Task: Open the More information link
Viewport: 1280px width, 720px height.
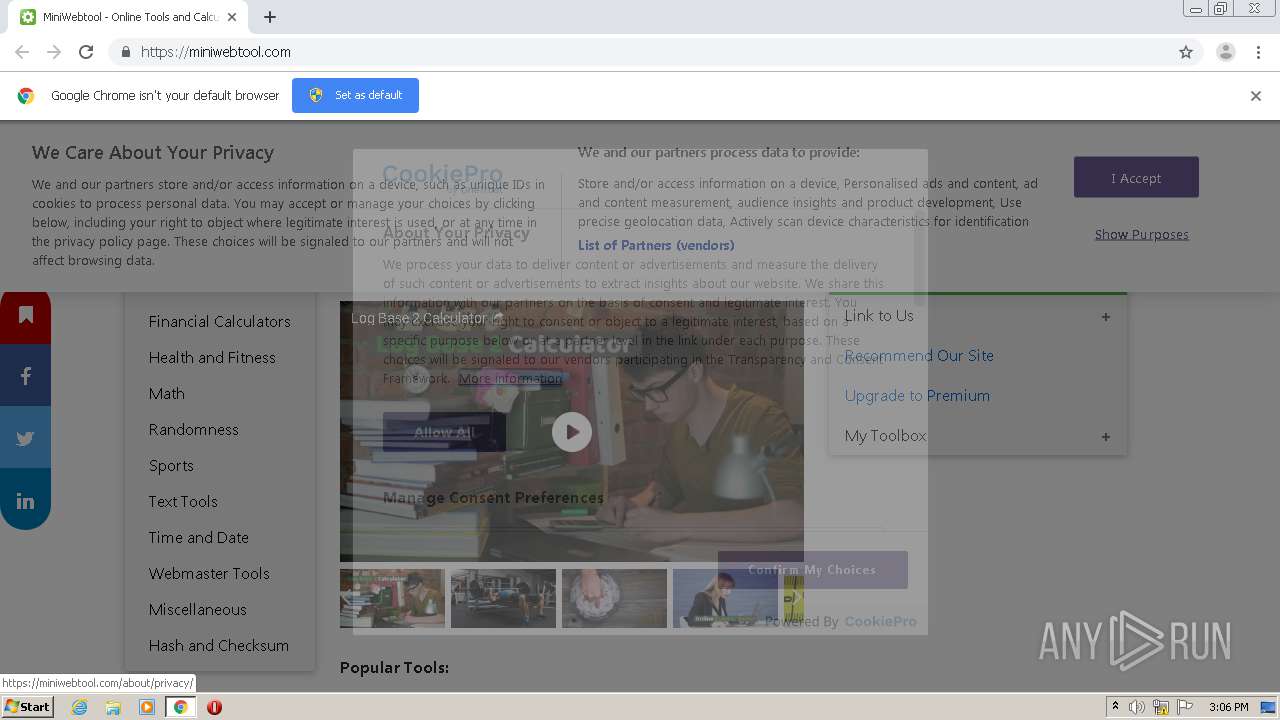Action: coord(510,378)
